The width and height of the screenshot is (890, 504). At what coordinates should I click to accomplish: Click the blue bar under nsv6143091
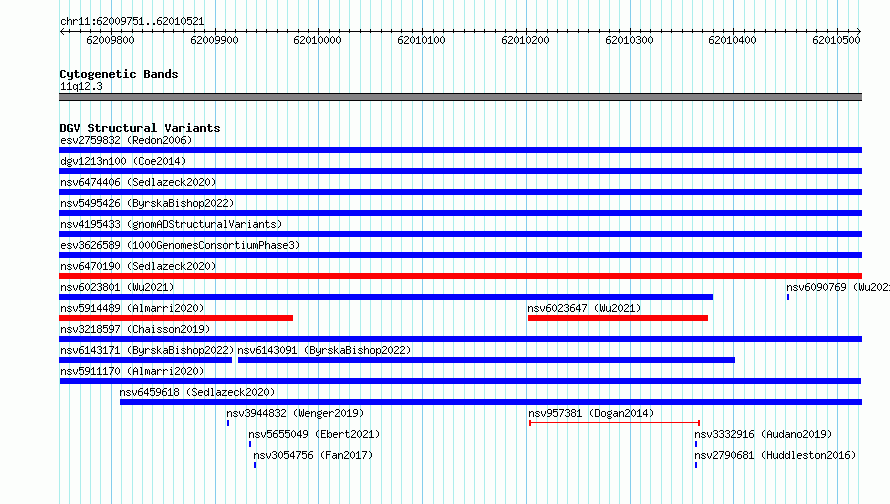pos(486,360)
